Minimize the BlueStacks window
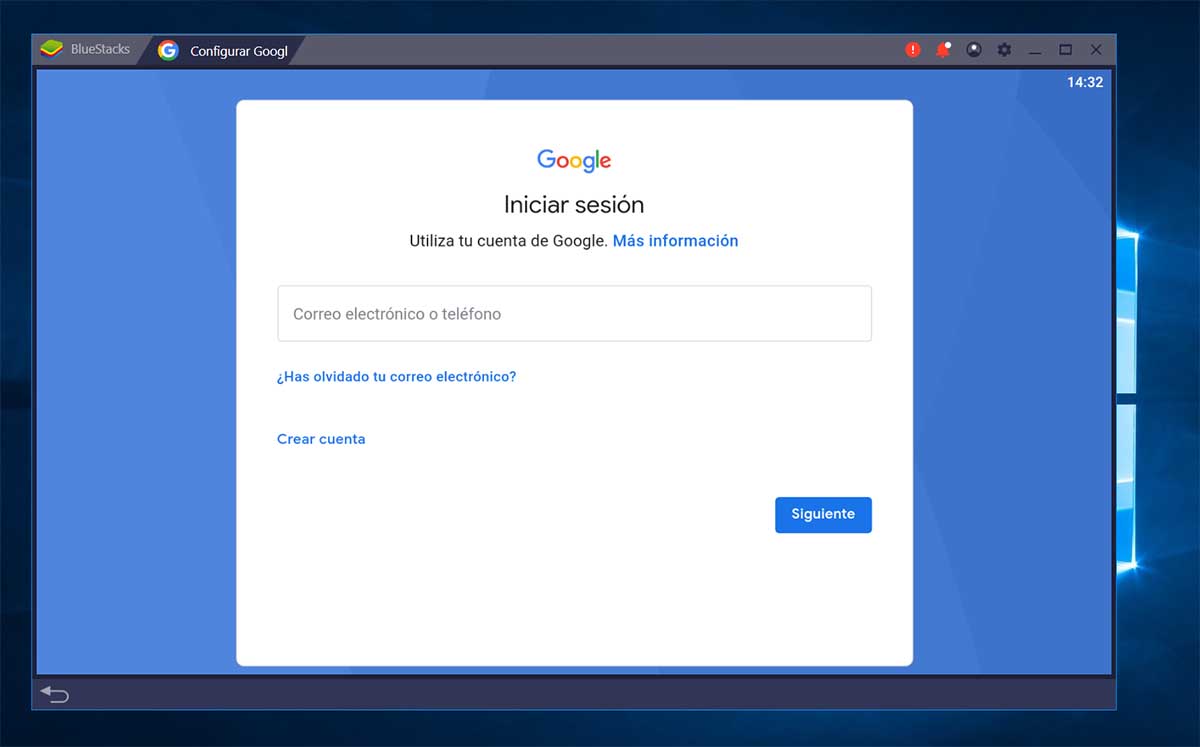 tap(1035, 50)
